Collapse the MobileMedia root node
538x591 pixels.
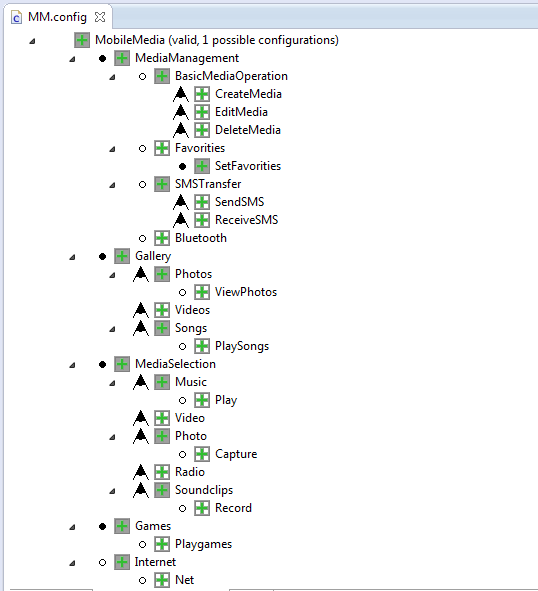coord(32,41)
